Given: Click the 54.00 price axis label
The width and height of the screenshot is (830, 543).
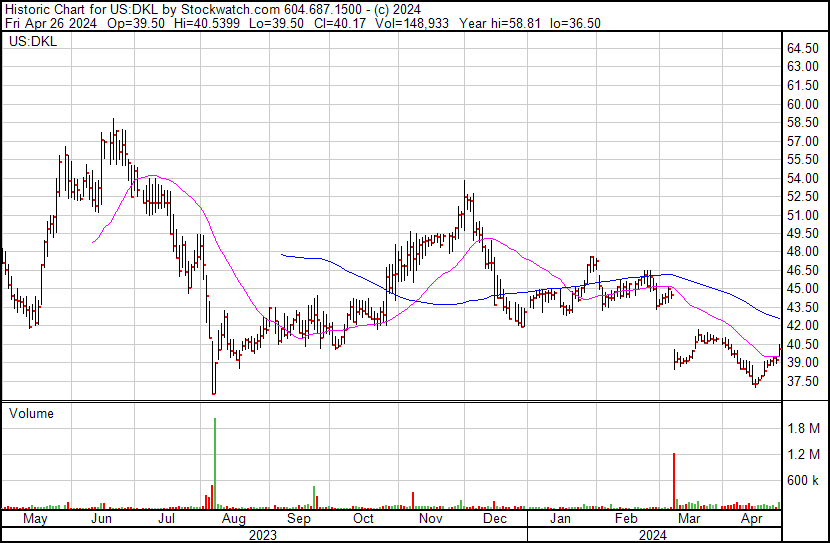Looking at the screenshot, I should point(803,178).
